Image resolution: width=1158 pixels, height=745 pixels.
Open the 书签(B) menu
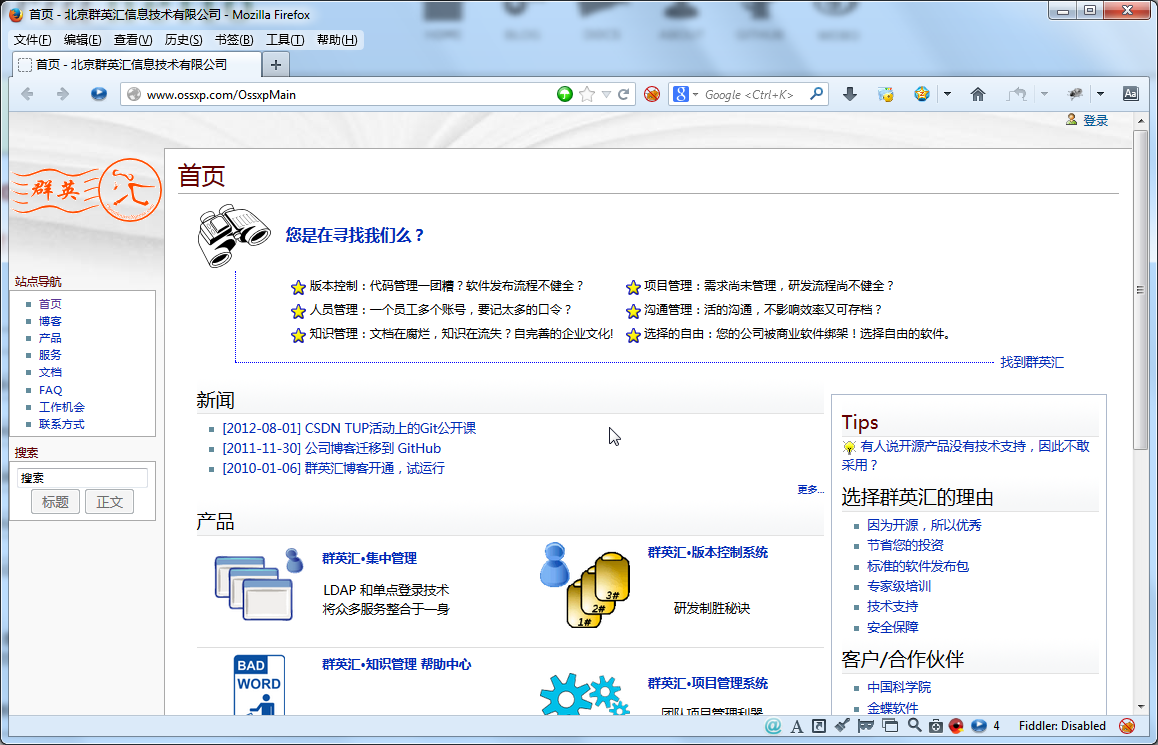coord(234,40)
